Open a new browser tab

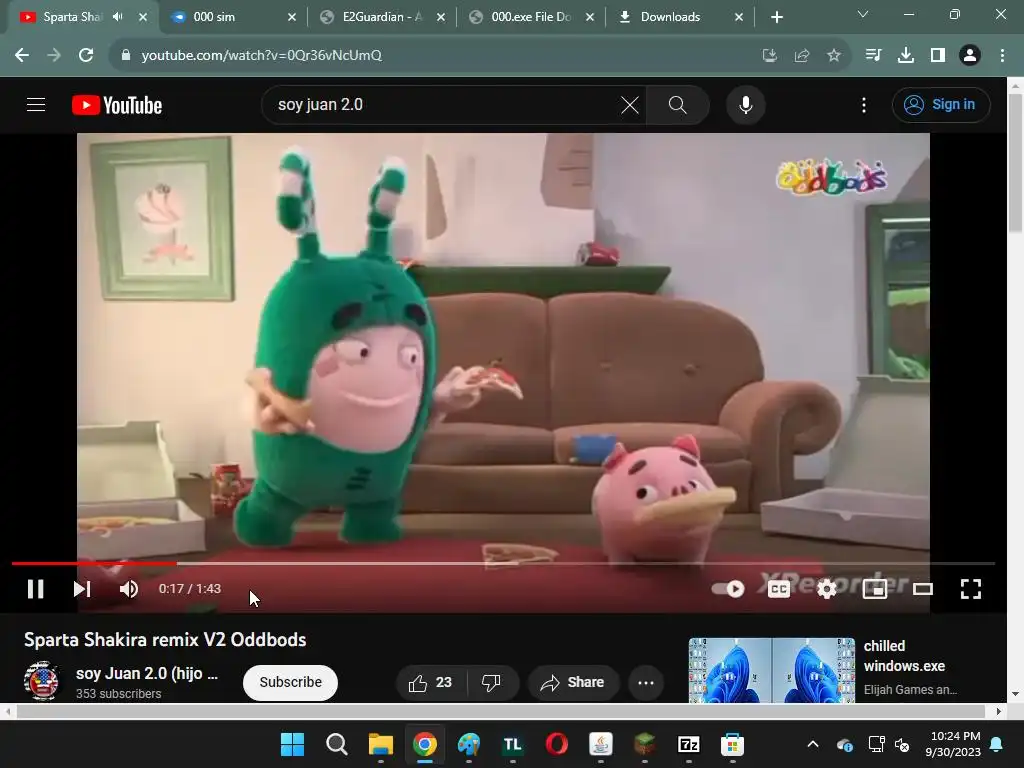[776, 18]
